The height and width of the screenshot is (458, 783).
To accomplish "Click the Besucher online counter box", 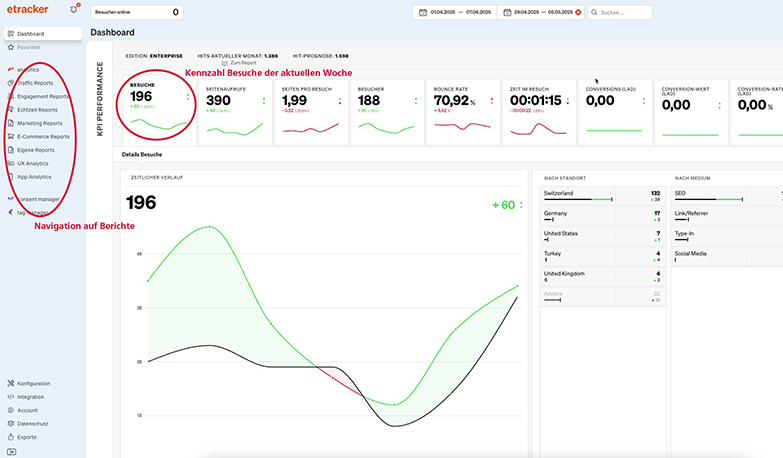I will point(137,12).
